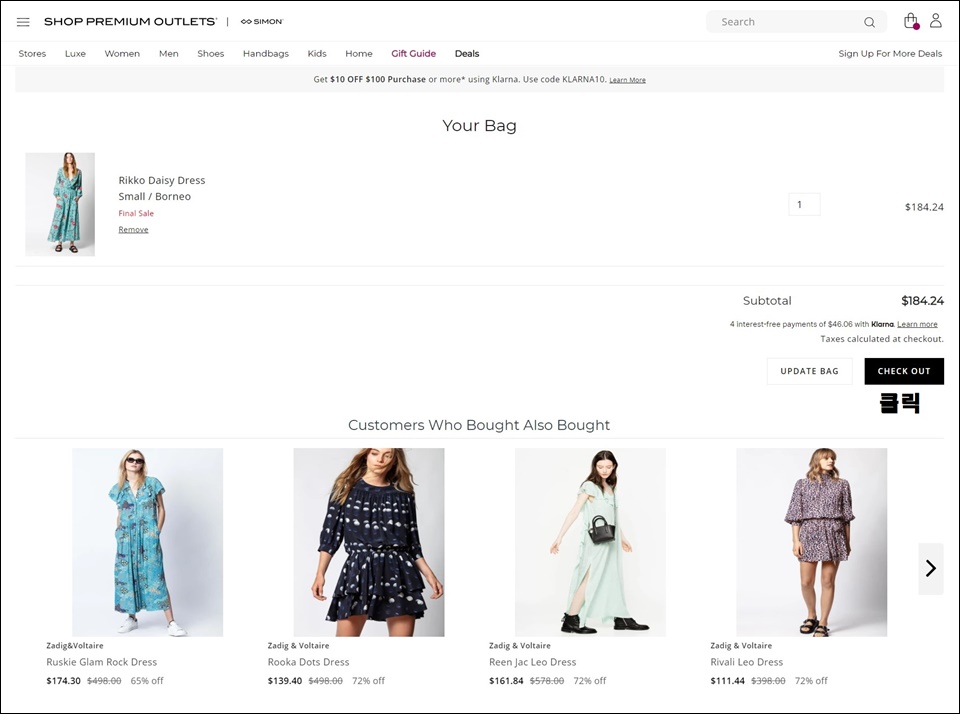Open the Gift Guide menu

click(x=414, y=54)
